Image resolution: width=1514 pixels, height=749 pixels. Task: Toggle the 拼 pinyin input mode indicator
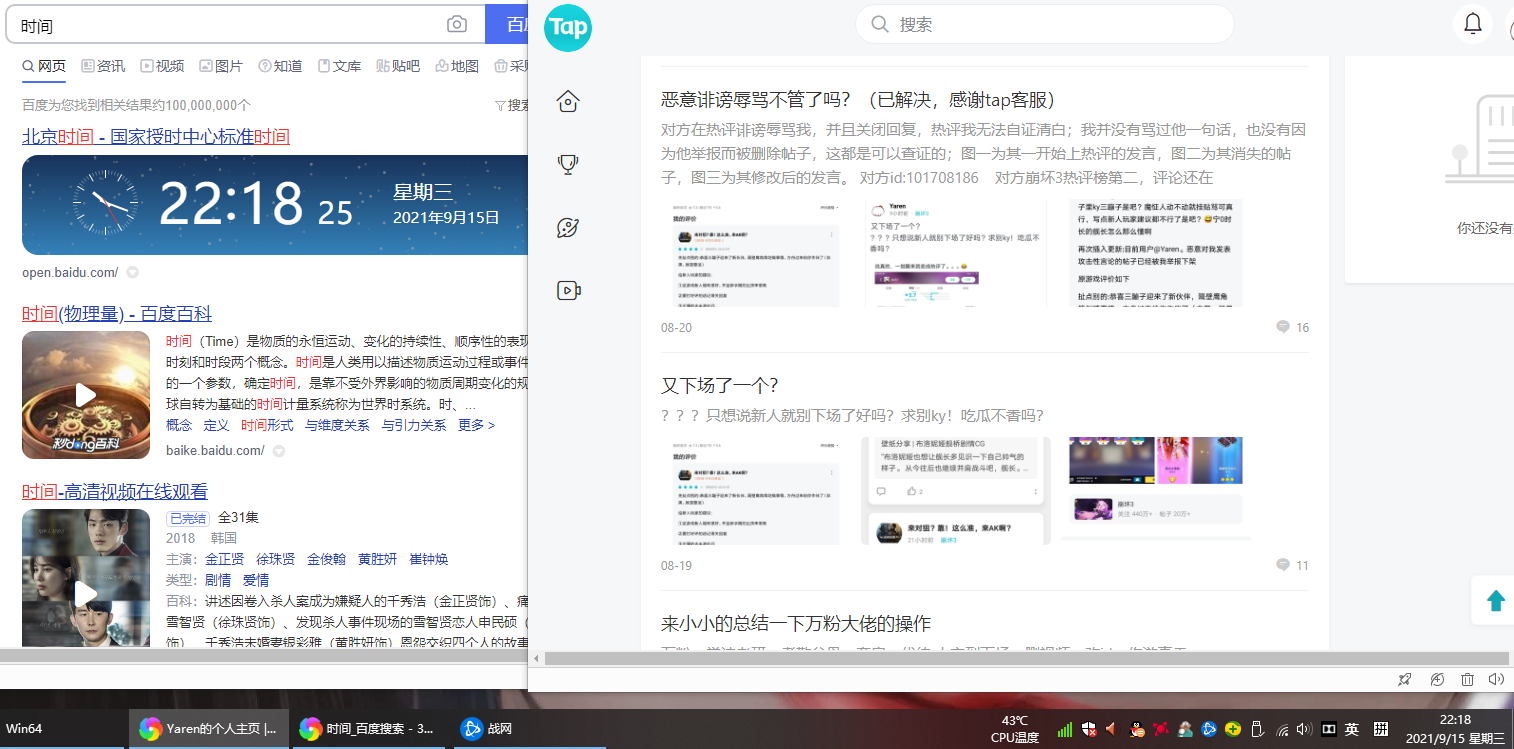pyautogui.click(x=1381, y=729)
